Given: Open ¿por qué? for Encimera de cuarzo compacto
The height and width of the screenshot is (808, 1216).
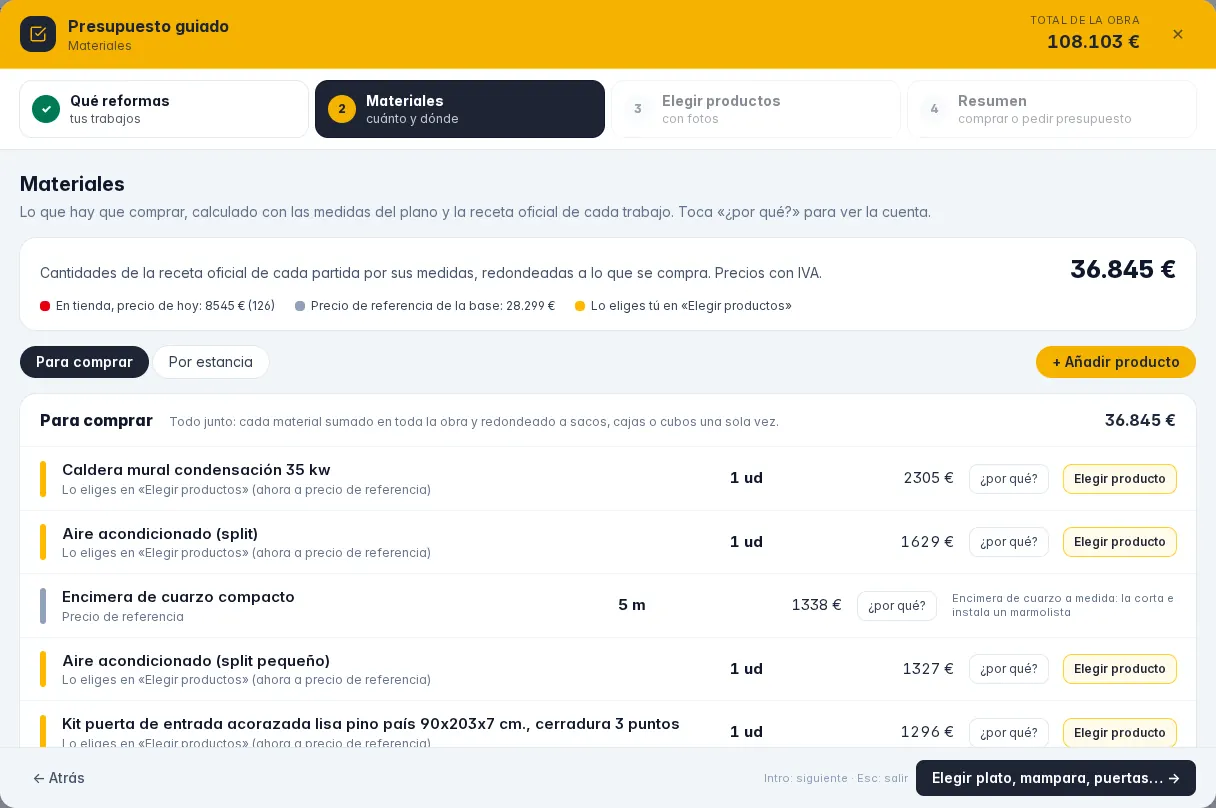Looking at the screenshot, I should (897, 606).
